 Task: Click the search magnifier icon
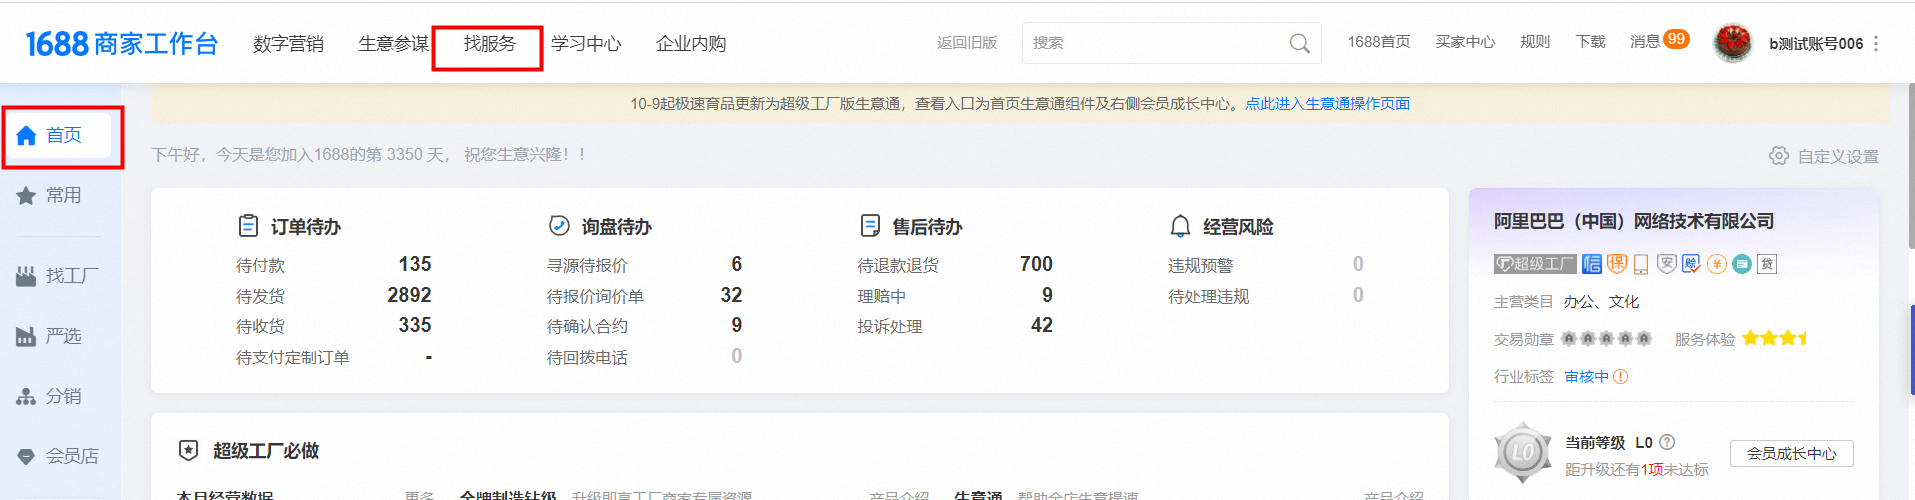pos(1299,43)
